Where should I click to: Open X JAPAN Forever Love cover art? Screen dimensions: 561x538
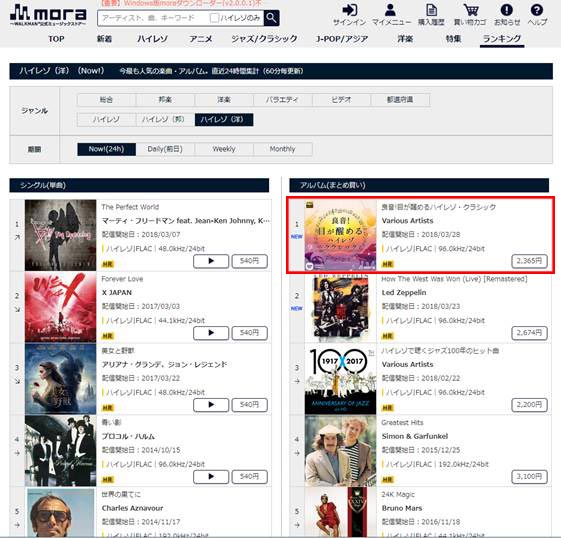[60, 307]
